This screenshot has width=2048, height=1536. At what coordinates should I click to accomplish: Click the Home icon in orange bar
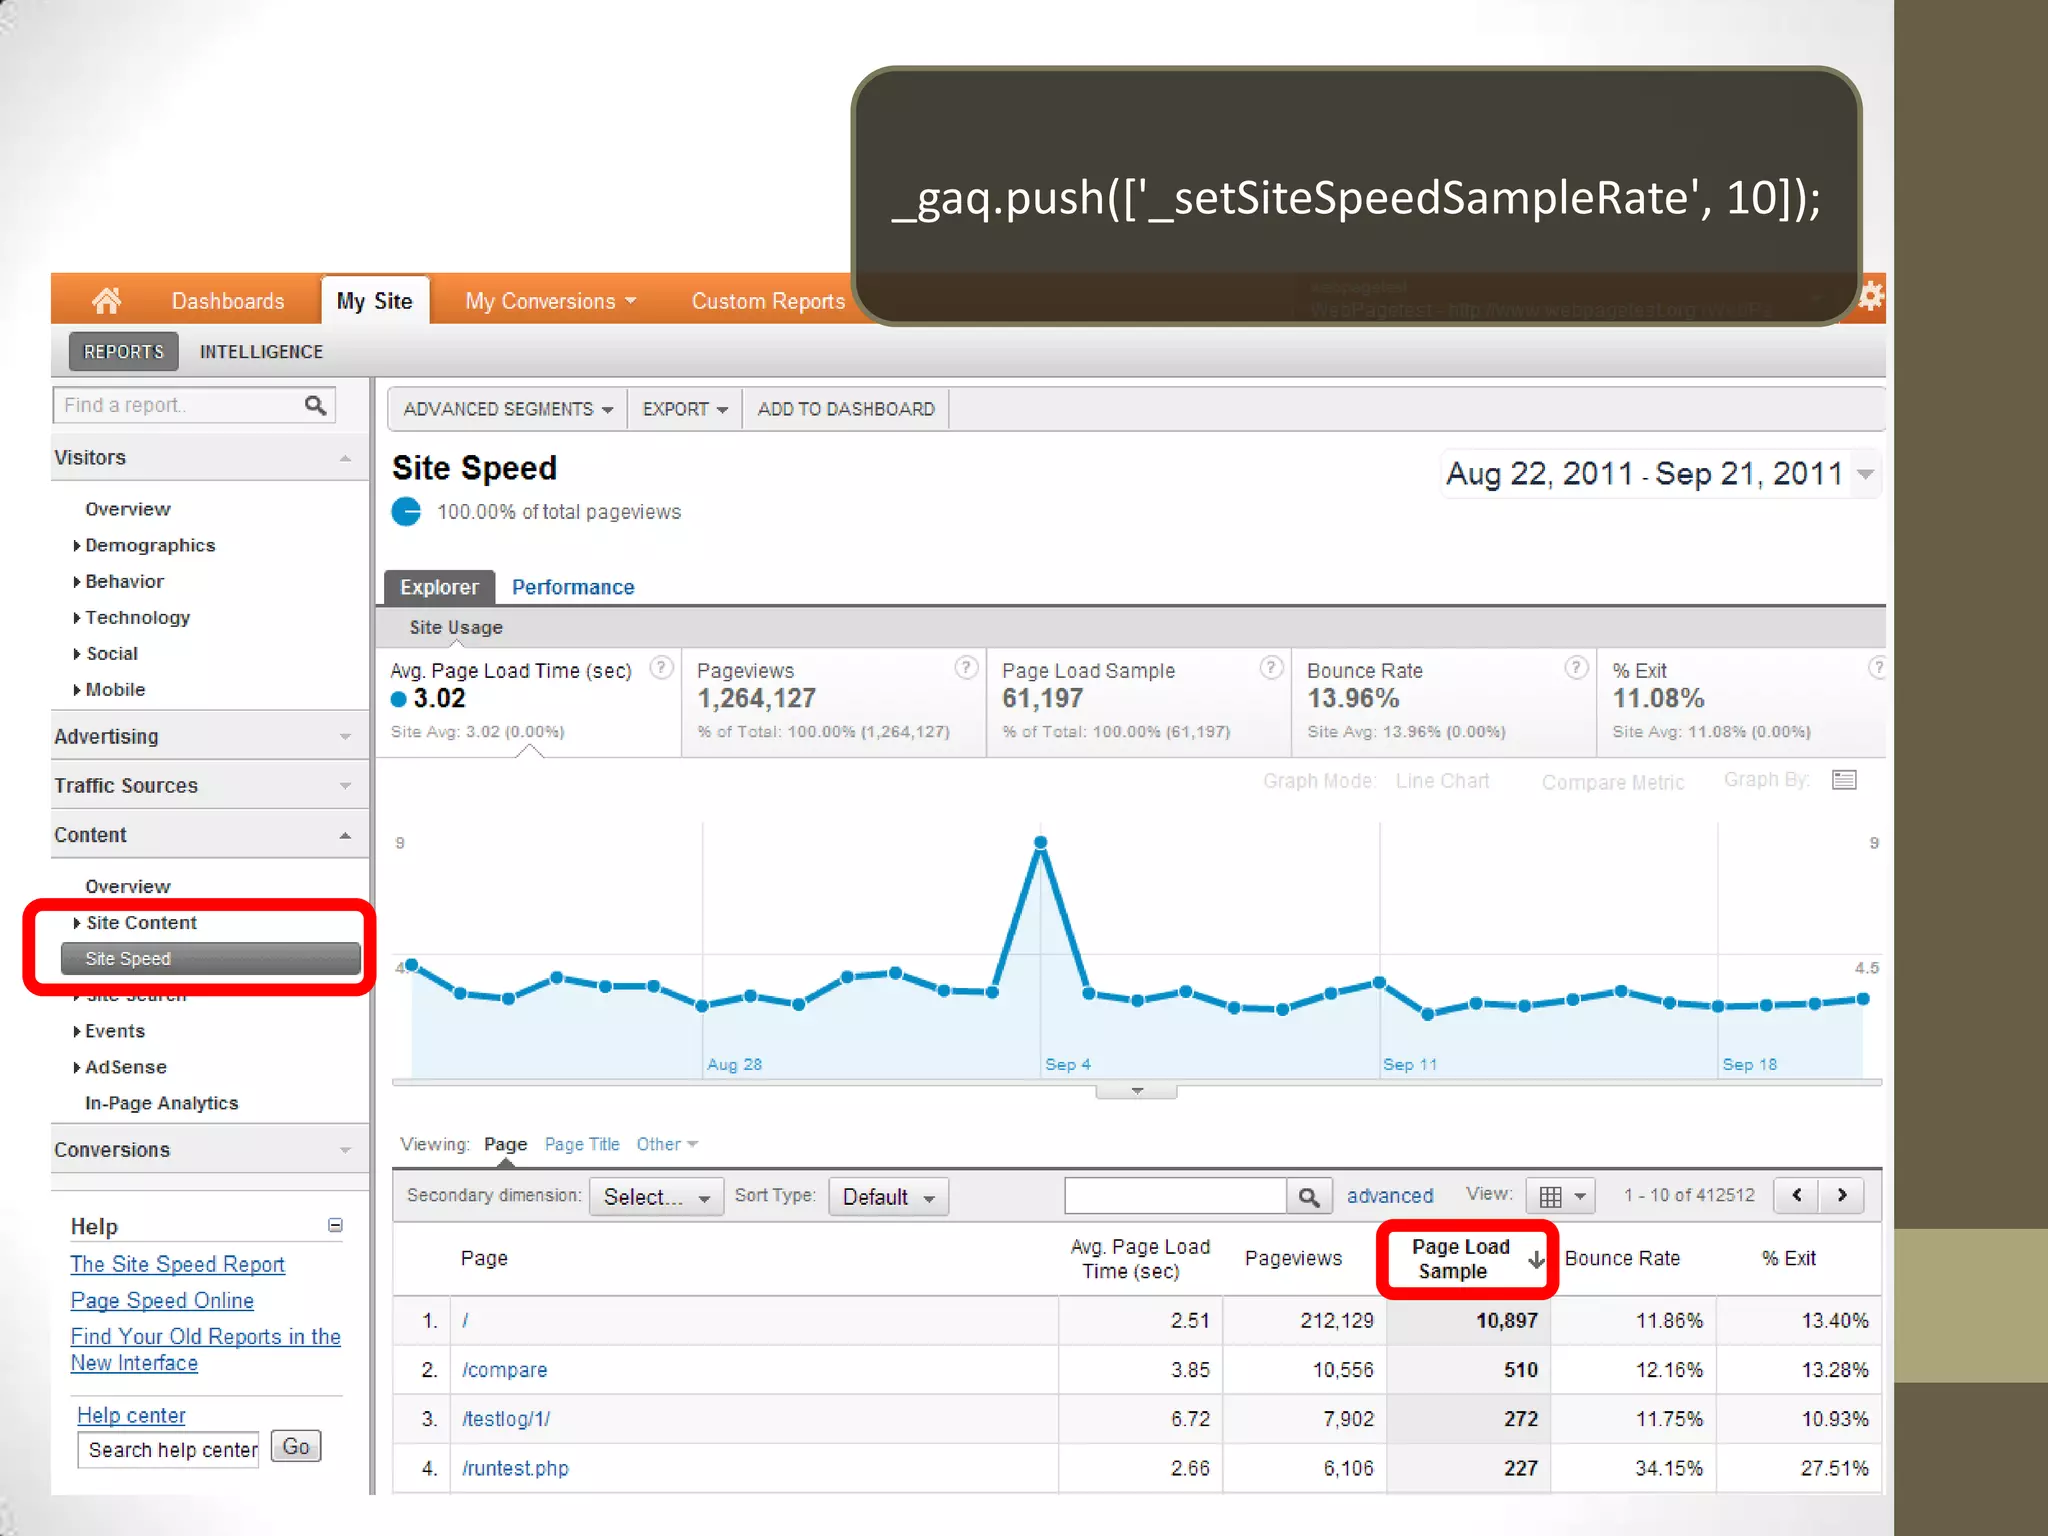[106, 300]
